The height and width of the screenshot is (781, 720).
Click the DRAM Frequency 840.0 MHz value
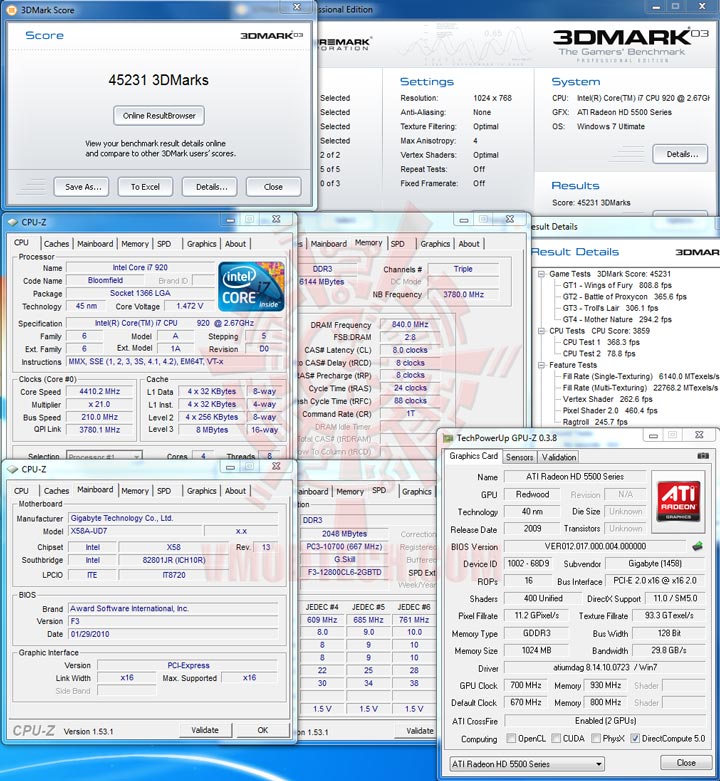tap(410, 324)
